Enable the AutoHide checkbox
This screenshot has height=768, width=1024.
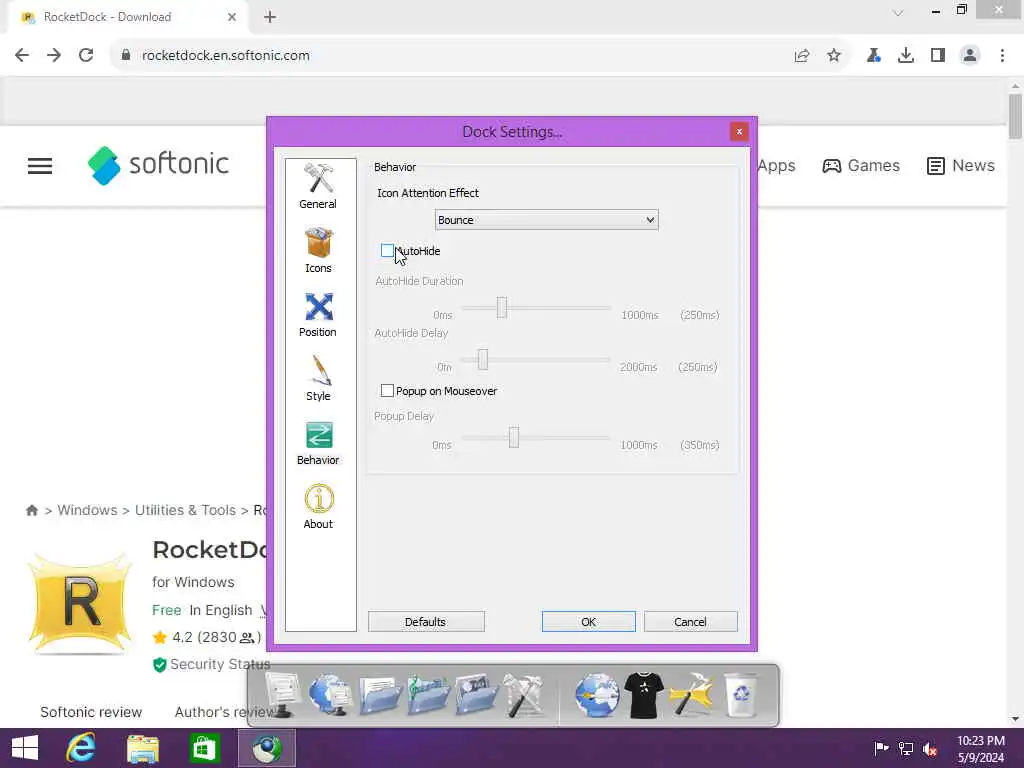point(387,251)
